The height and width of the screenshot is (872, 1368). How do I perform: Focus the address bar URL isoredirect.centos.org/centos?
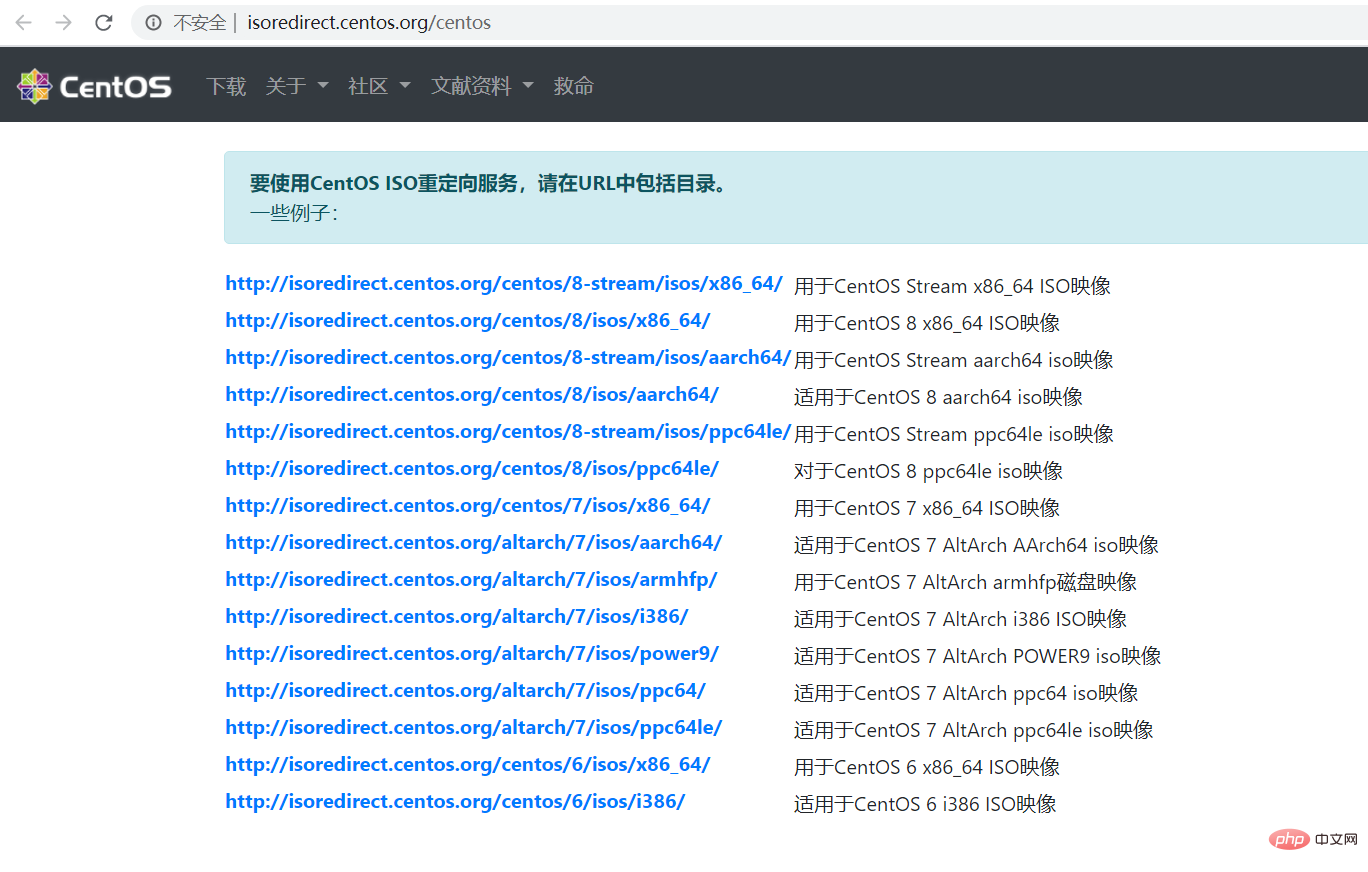pyautogui.click(x=369, y=22)
